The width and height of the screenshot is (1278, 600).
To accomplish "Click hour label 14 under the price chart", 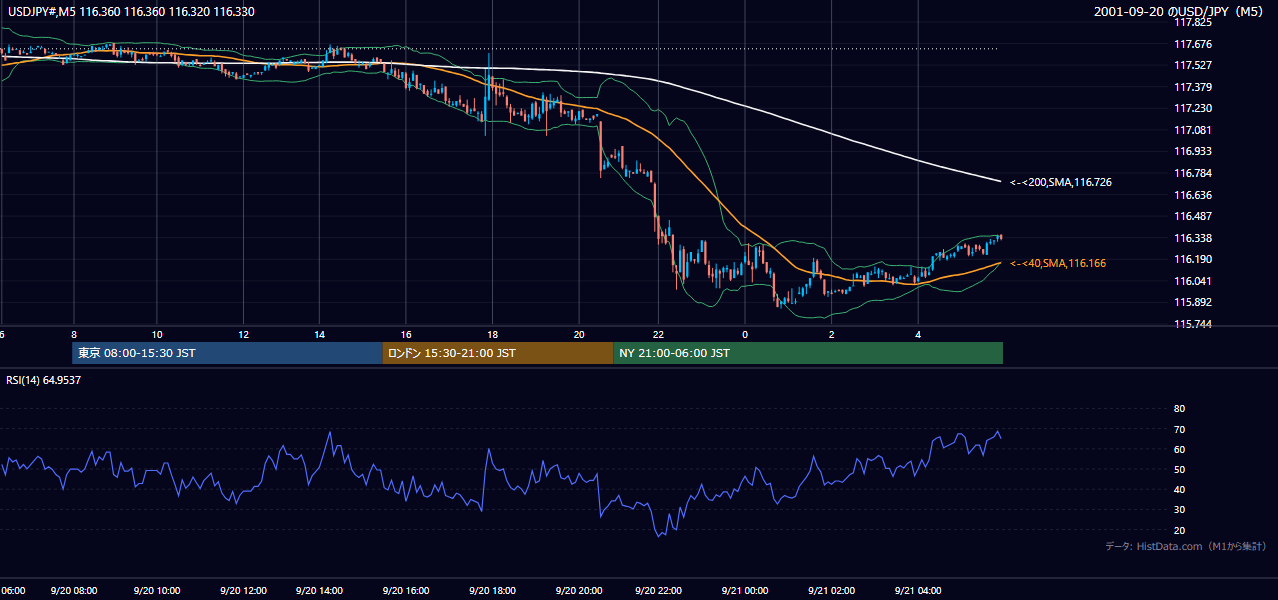I will (x=320, y=334).
